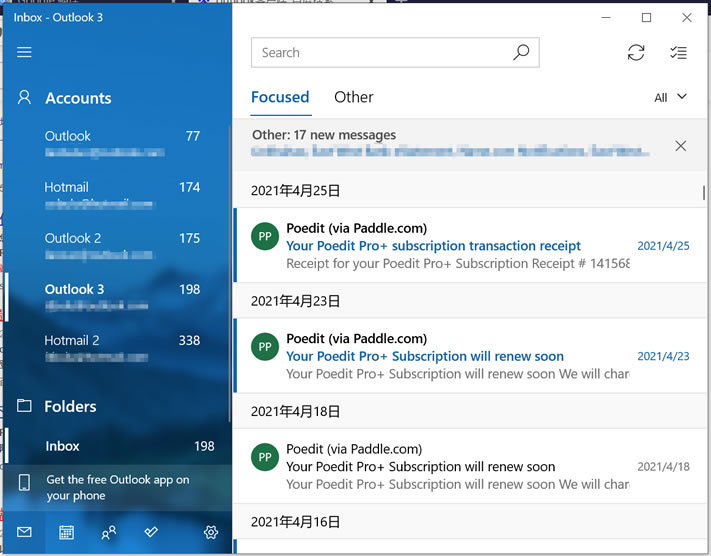Open the To Do checkmark icon
This screenshot has height=556, width=711.
(151, 532)
